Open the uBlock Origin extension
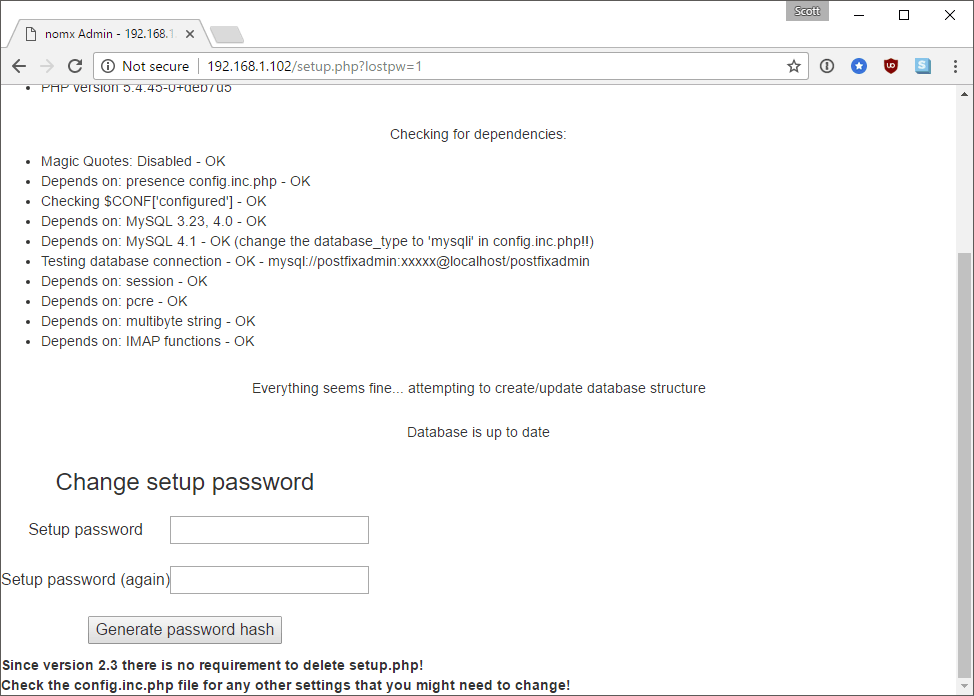This screenshot has height=696, width=974. [890, 66]
